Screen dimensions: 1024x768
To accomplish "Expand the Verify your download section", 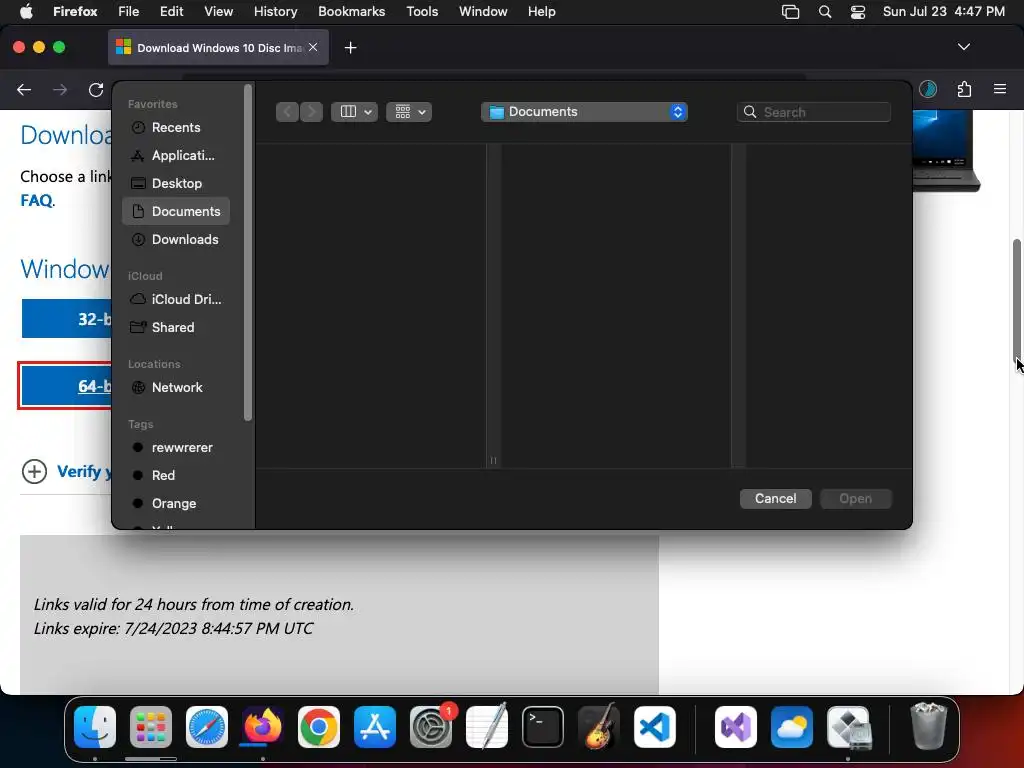I will 34,472.
